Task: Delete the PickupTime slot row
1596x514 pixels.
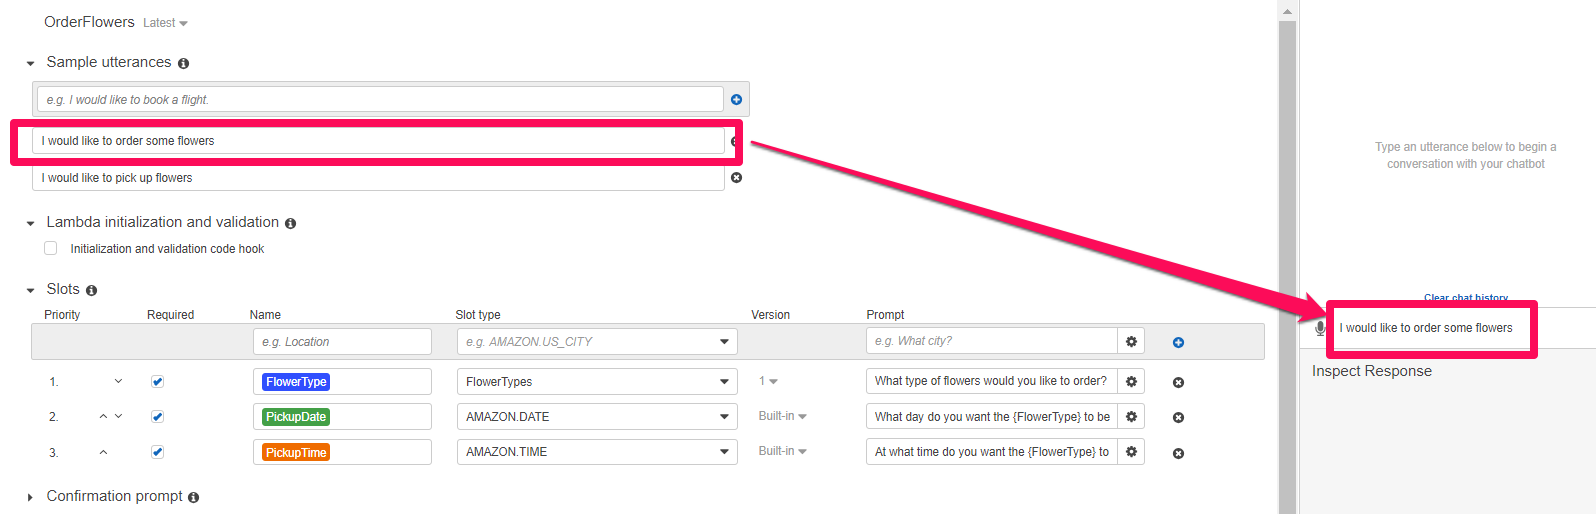Action: click(1178, 453)
